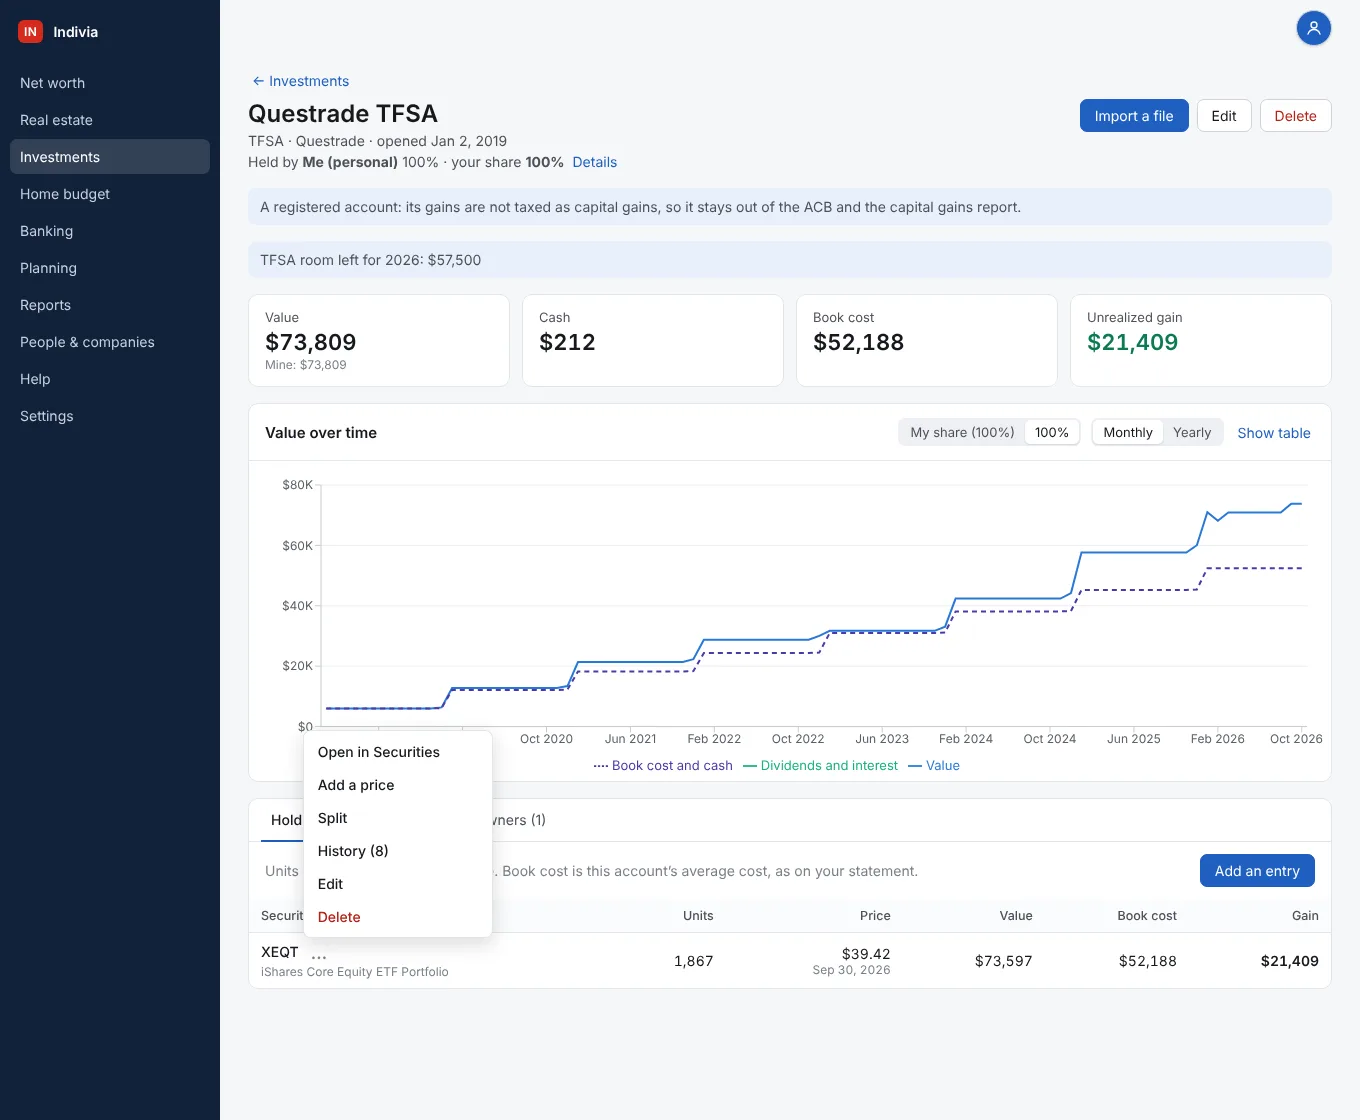Open the Help sidebar item
The width and height of the screenshot is (1360, 1120).
pos(110,379)
